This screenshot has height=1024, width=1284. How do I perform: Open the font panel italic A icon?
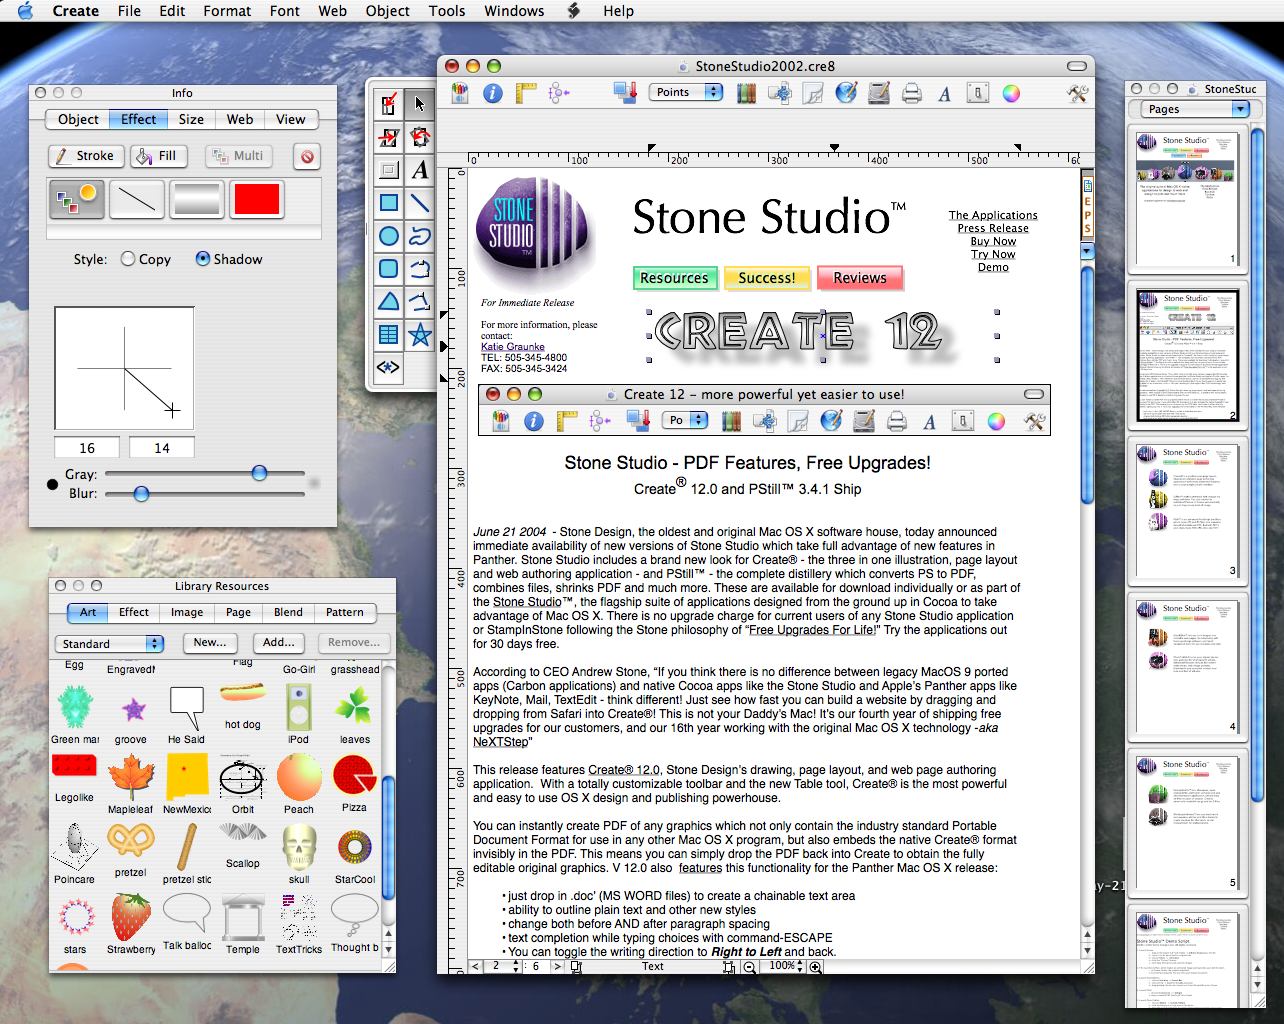coord(944,94)
